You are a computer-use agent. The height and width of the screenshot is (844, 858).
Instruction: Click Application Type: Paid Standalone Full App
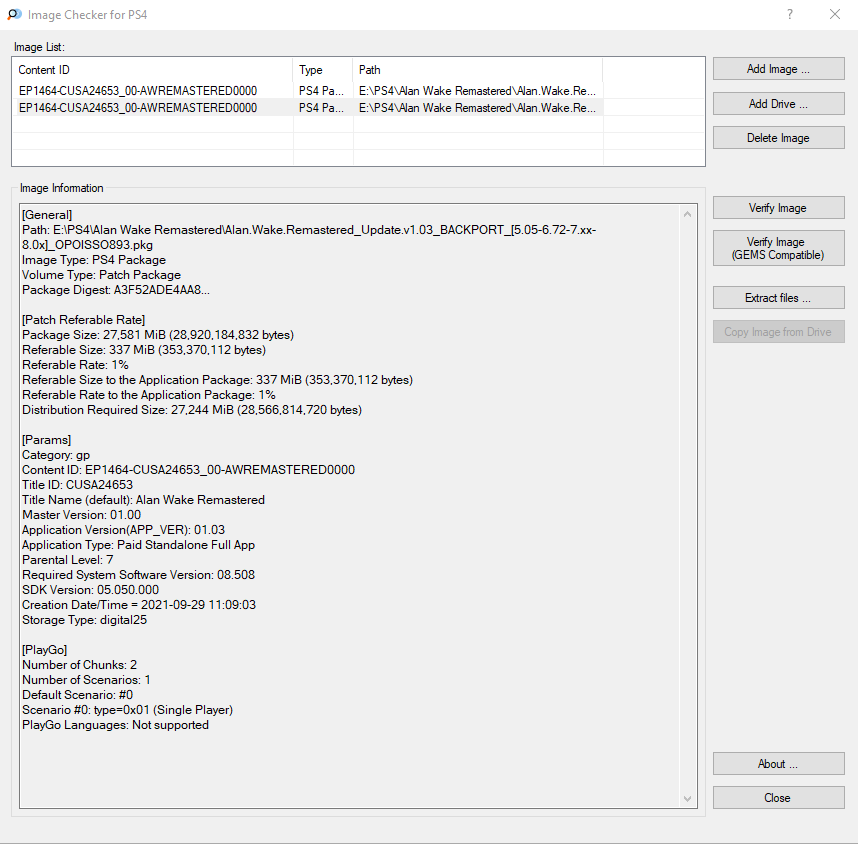(x=138, y=545)
